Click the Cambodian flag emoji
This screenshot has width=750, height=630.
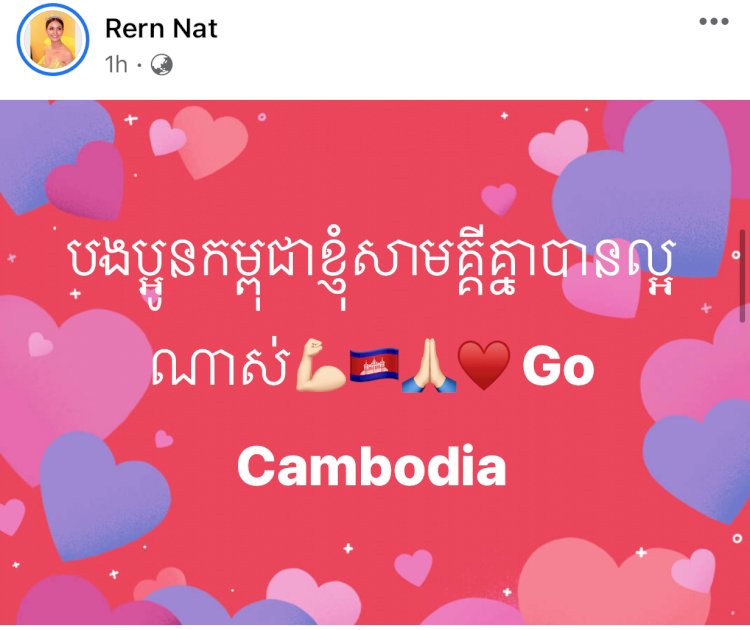374,365
